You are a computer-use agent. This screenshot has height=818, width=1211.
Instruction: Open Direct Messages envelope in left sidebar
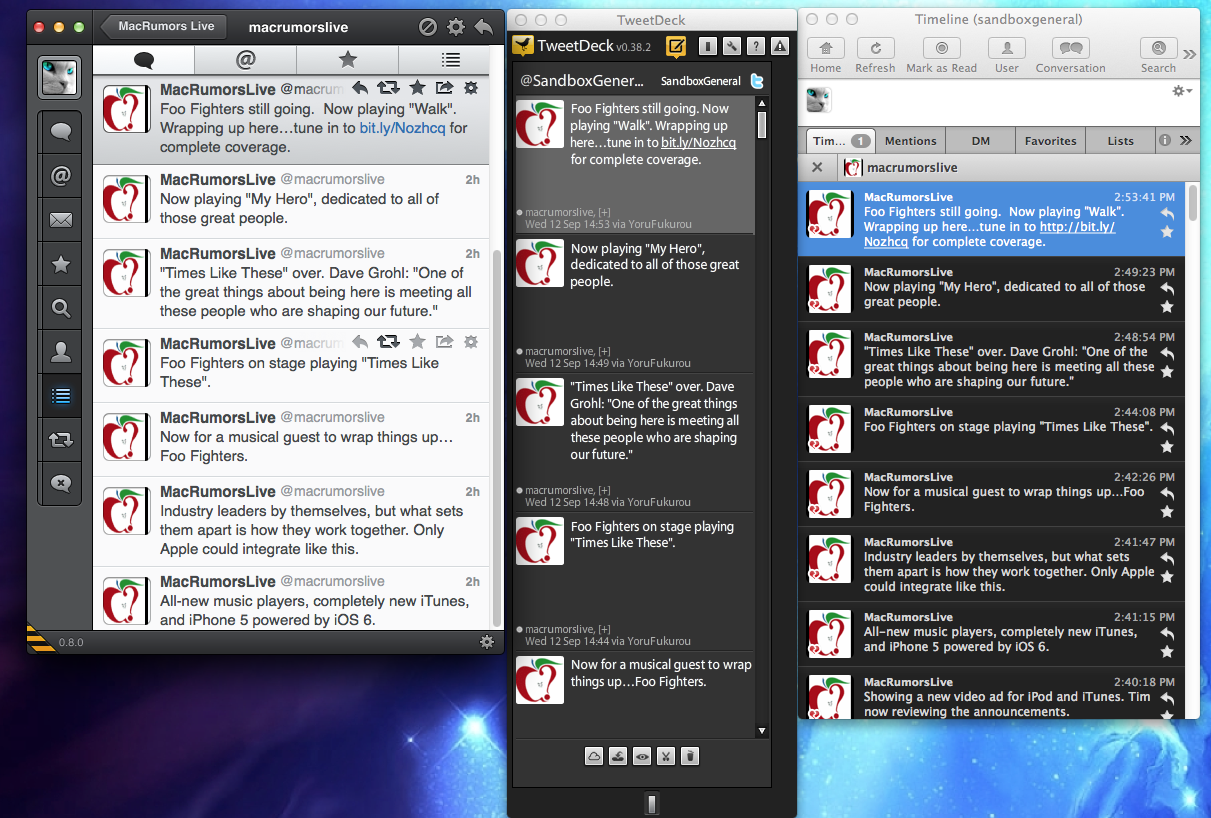pos(61,220)
